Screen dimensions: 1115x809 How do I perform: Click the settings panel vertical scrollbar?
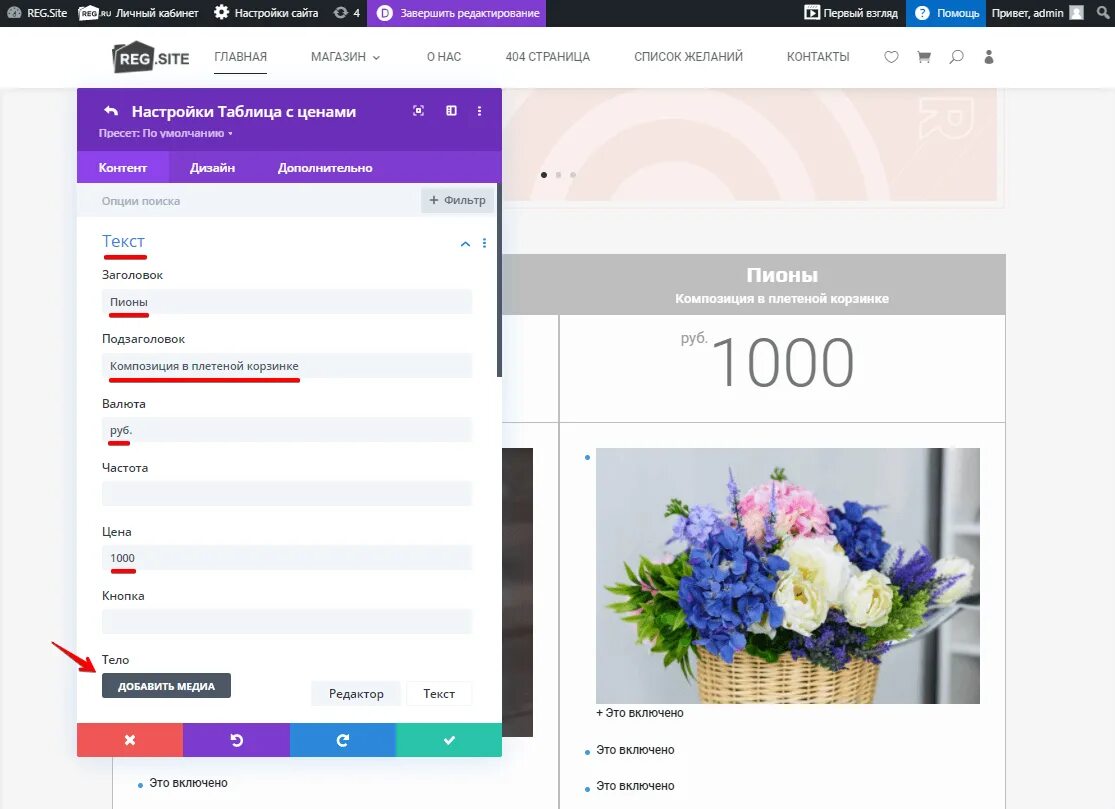(499, 280)
